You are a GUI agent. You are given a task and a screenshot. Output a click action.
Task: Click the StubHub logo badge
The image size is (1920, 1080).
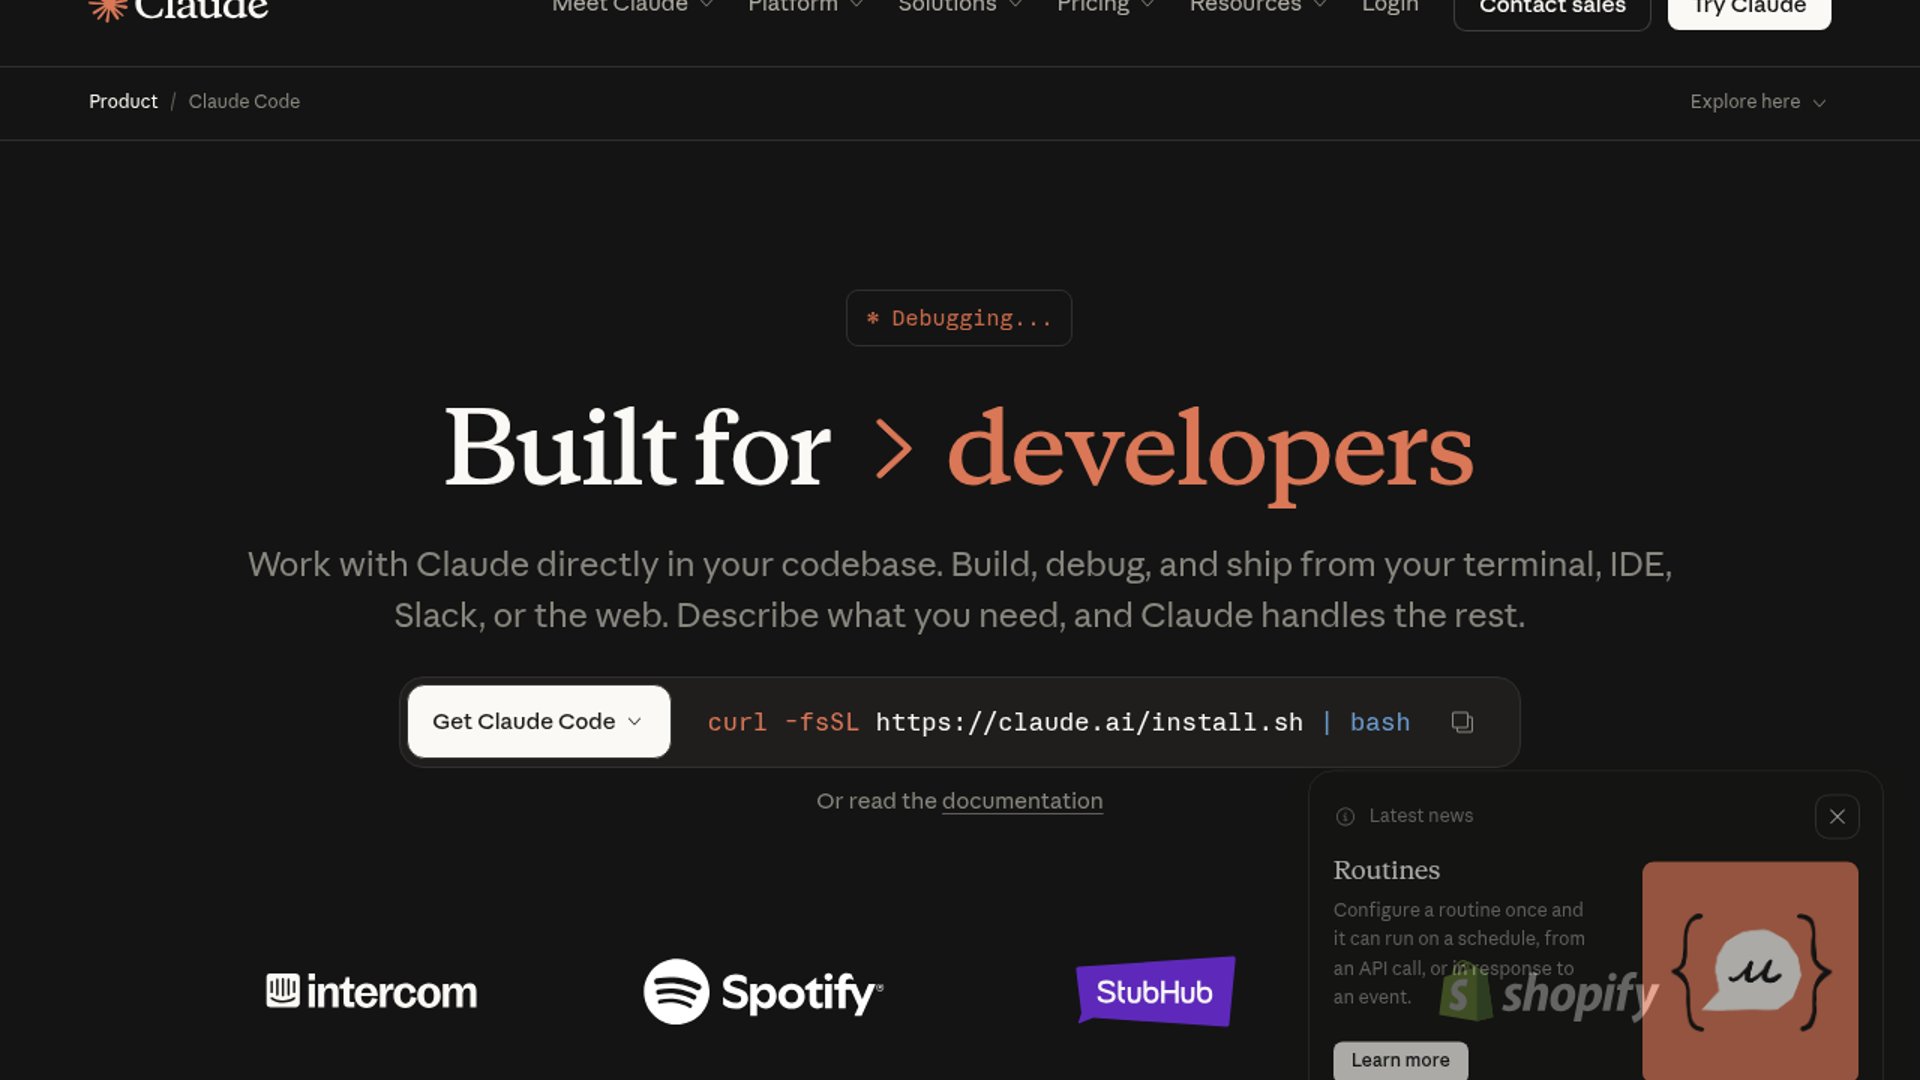coord(1155,992)
